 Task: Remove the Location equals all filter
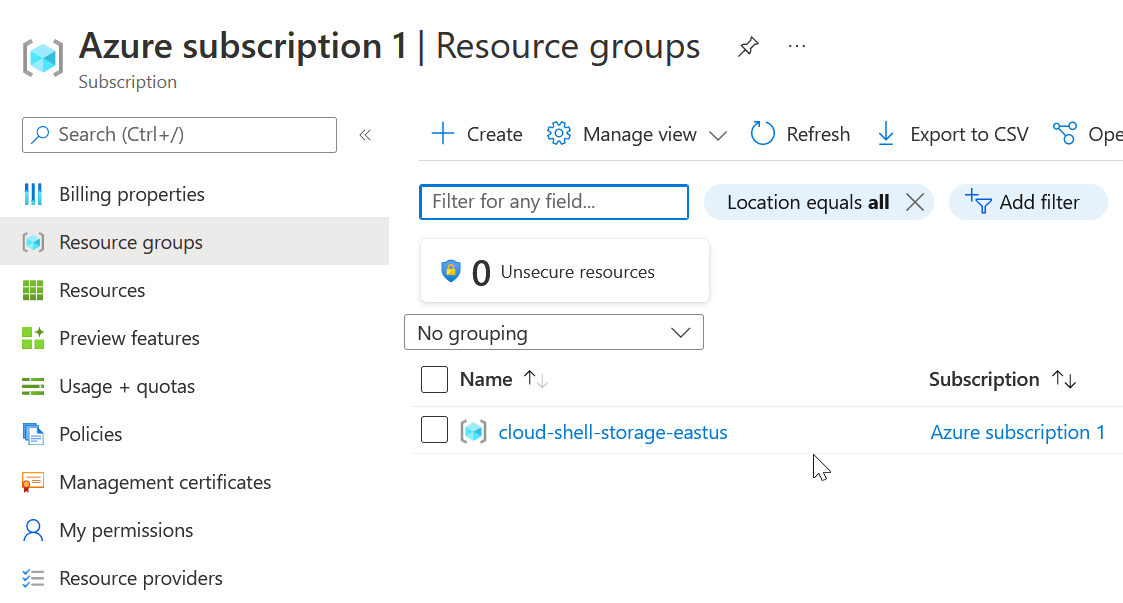tap(914, 202)
